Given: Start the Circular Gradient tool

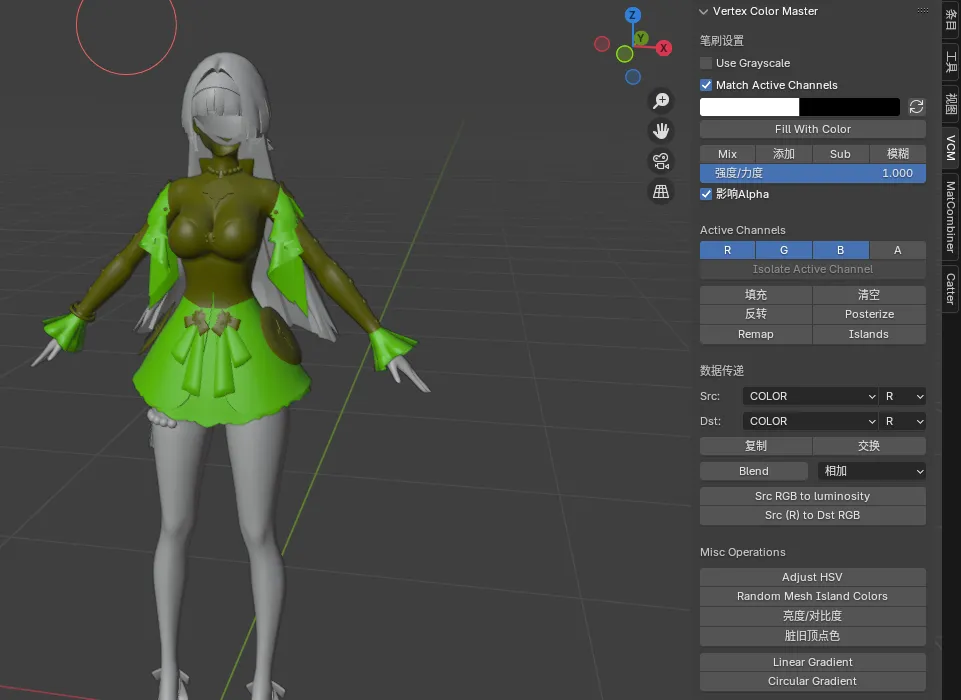Looking at the screenshot, I should coord(813,682).
